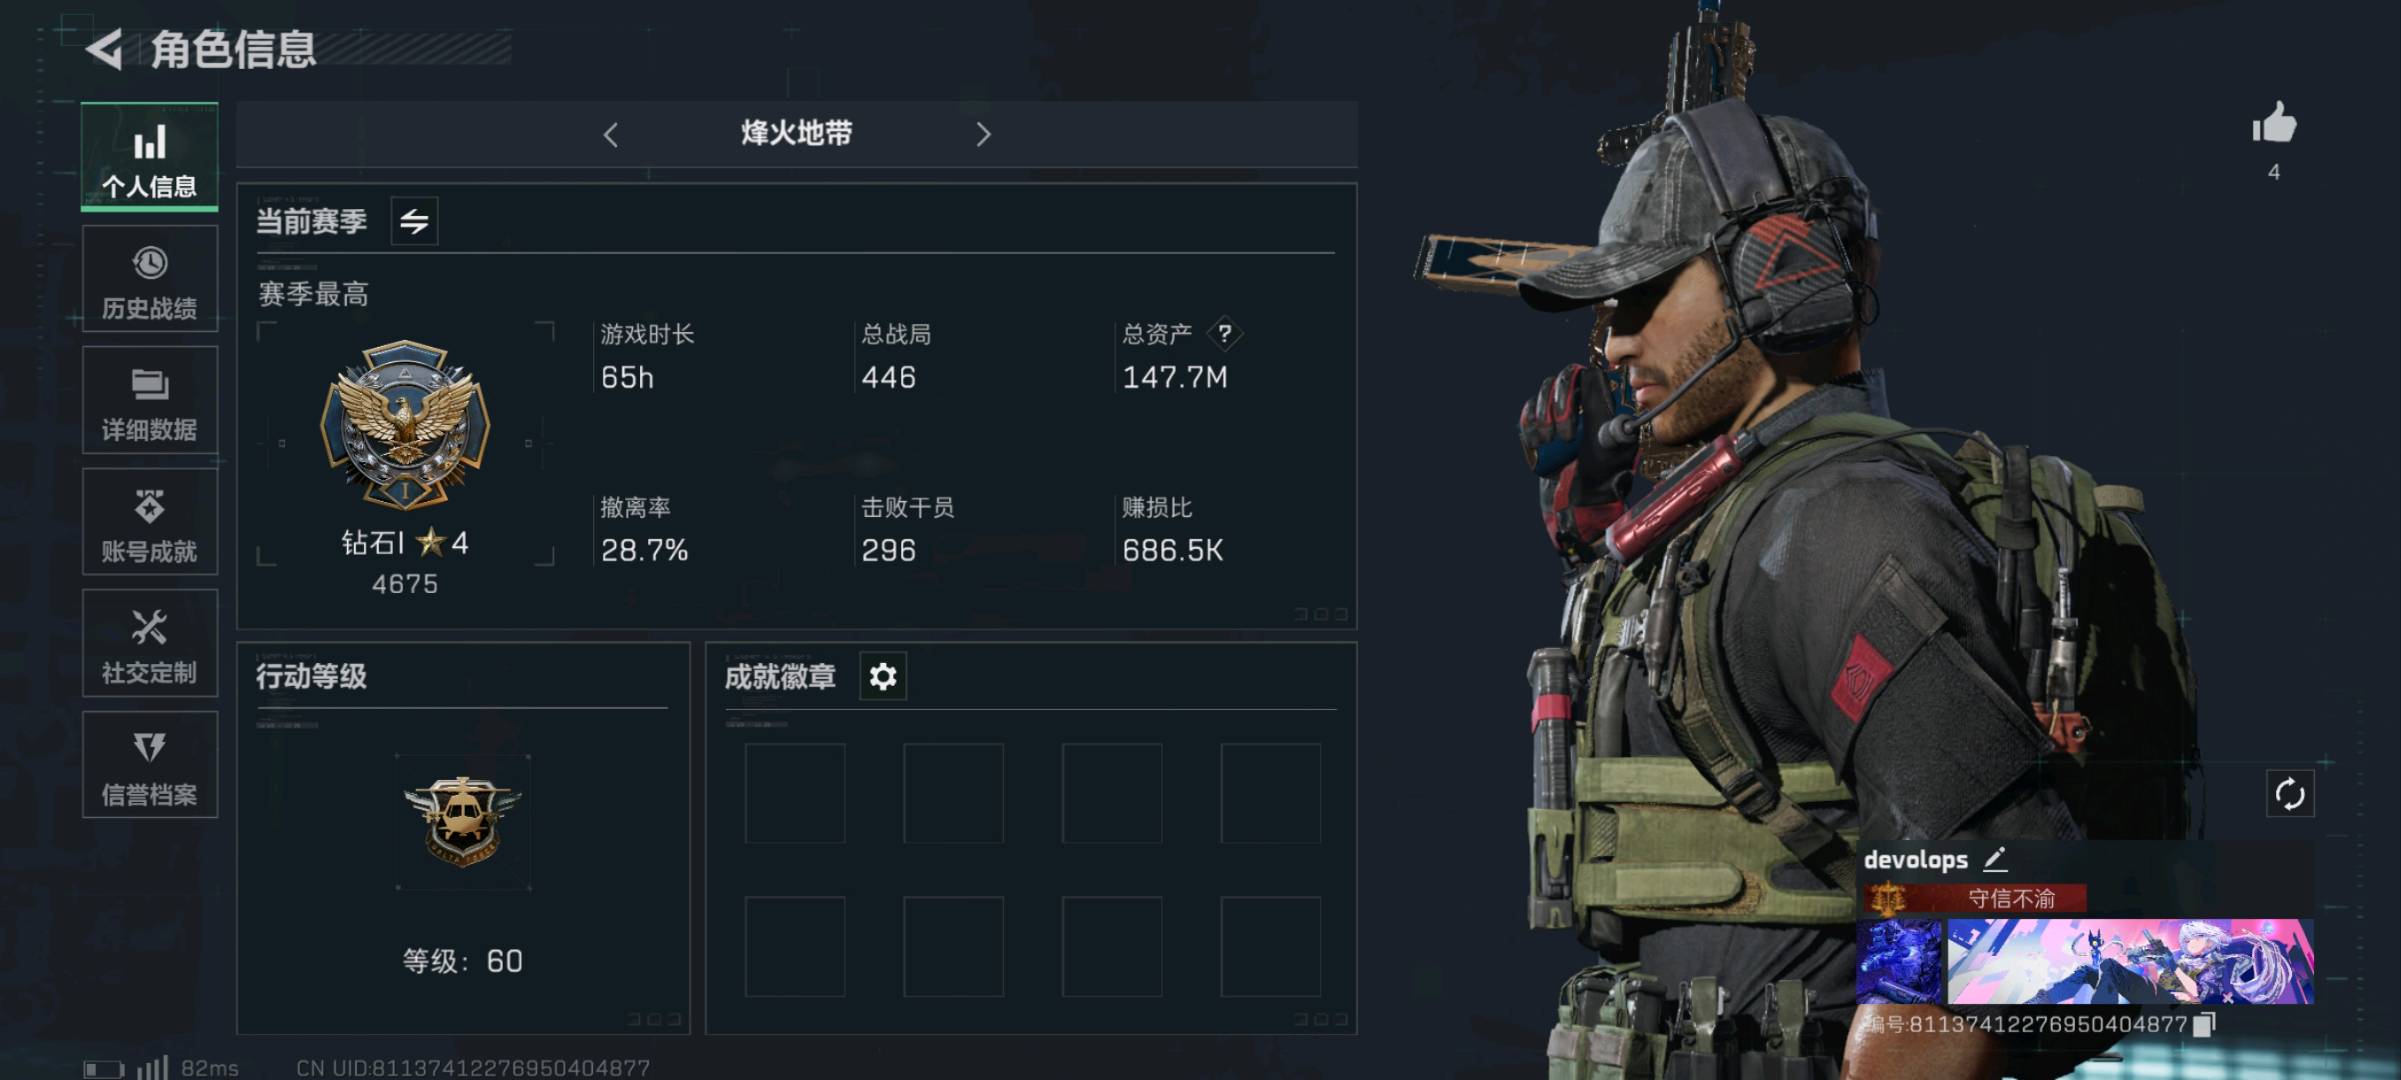
Task: Select the first empty achievement badge slot
Action: click(795, 793)
